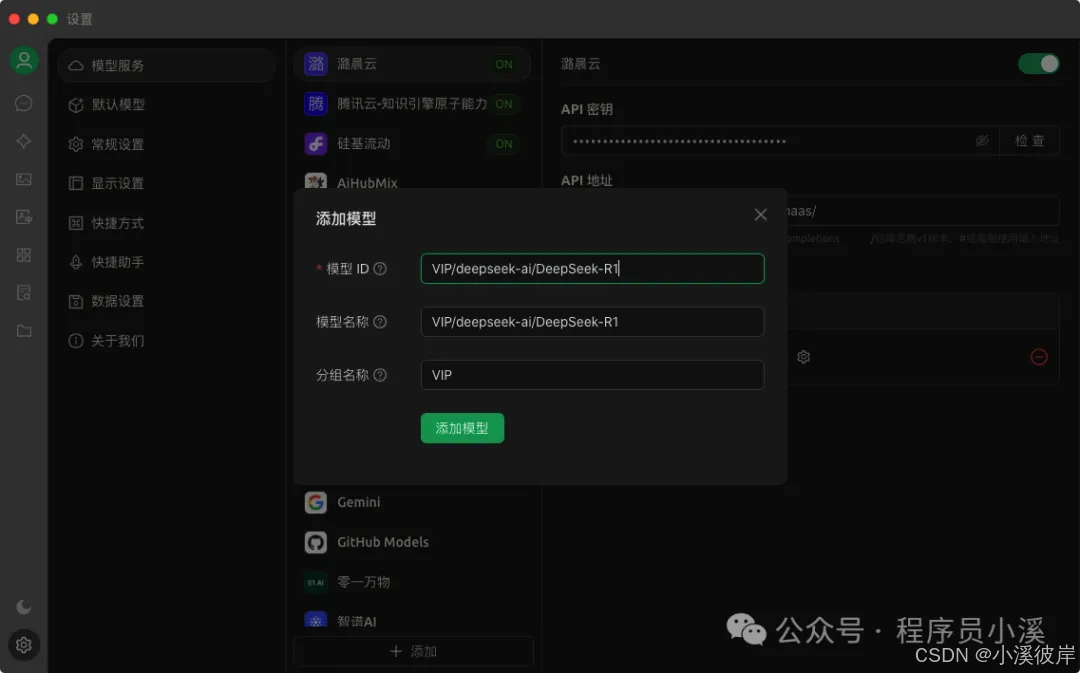Viewport: 1080px width, 673px height.
Task: Remove model with red minus icon
Action: pyautogui.click(x=1039, y=357)
